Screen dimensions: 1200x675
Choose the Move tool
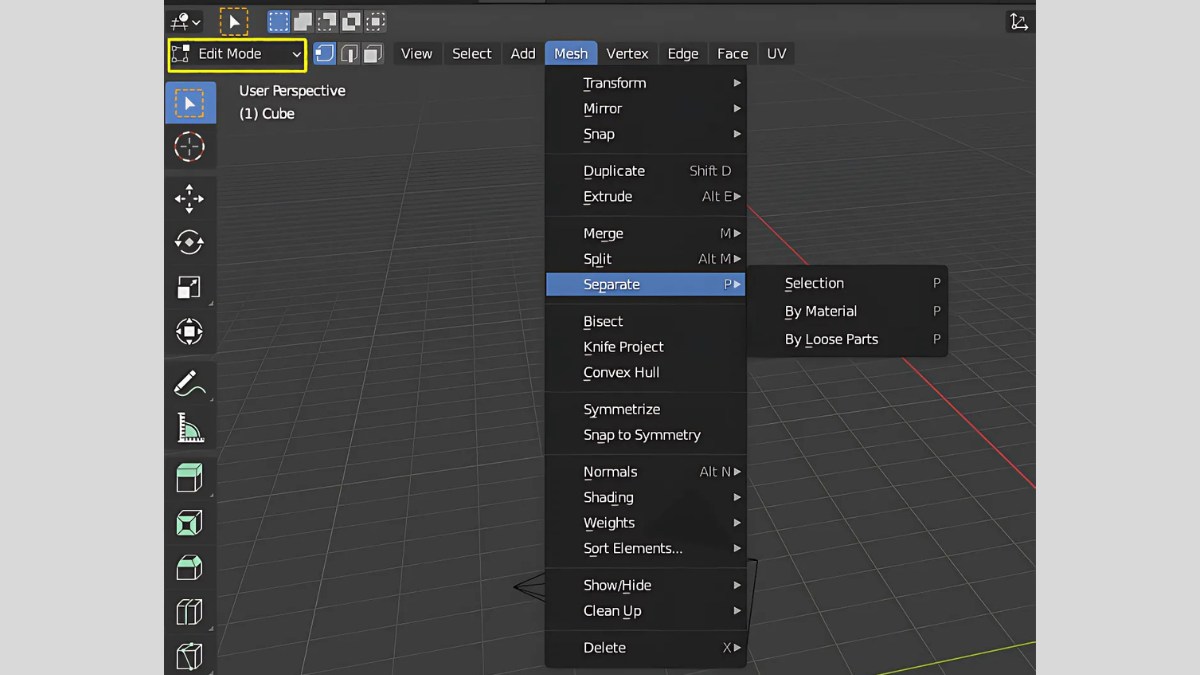pyautogui.click(x=190, y=199)
